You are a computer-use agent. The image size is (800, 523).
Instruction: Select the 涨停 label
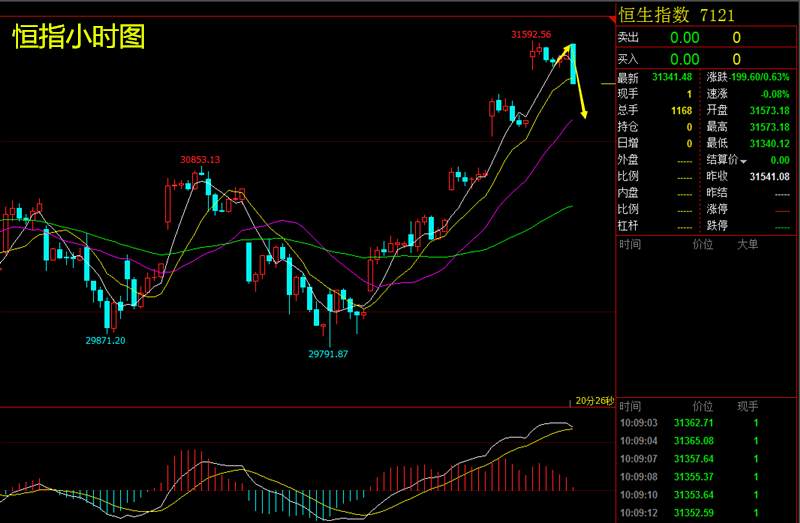pos(717,209)
